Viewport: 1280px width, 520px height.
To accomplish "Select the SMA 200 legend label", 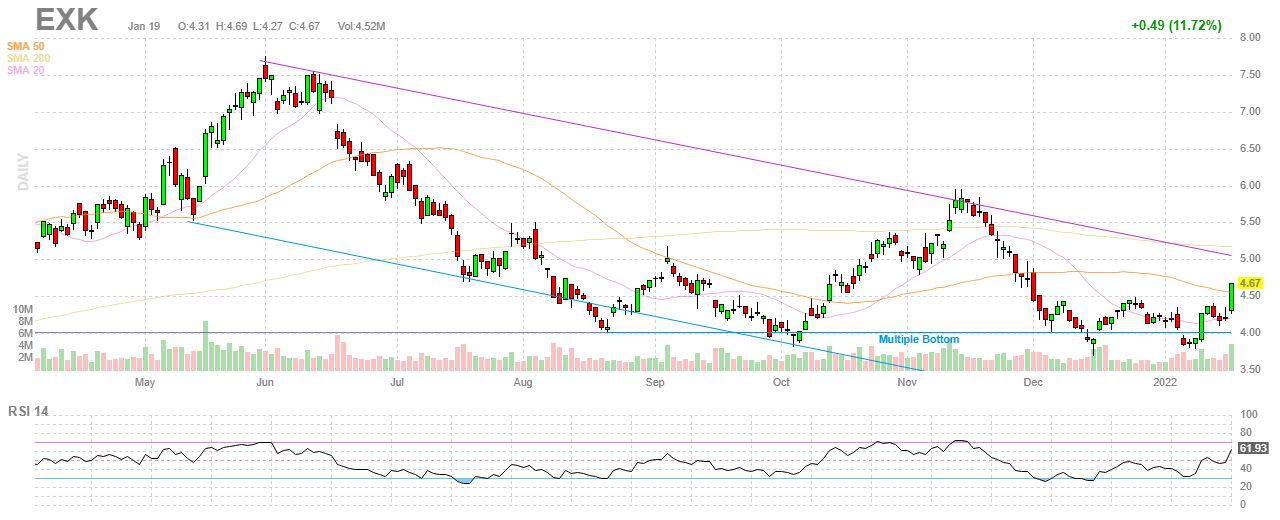I will click(27, 58).
